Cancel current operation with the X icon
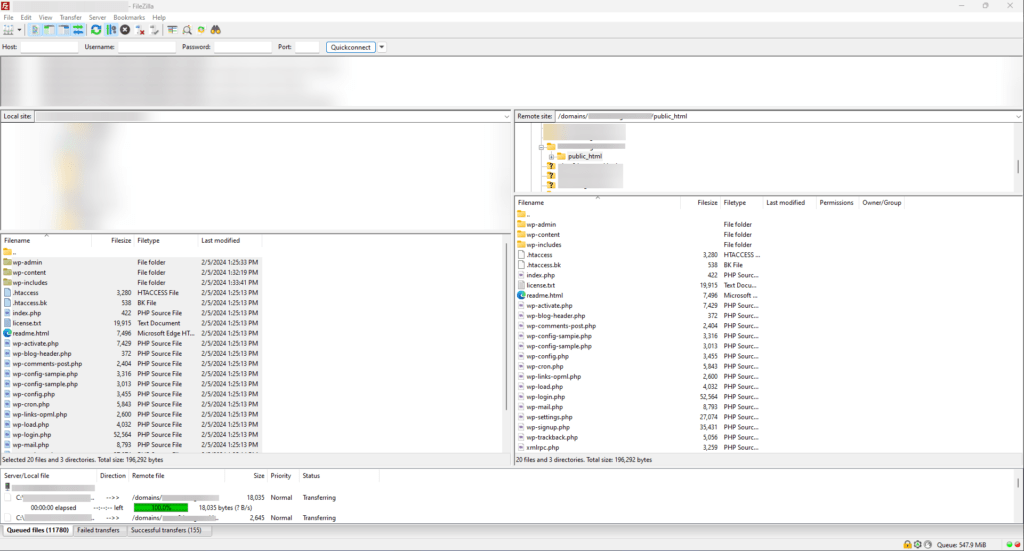The image size is (1024, 551). pyautogui.click(x=125, y=30)
